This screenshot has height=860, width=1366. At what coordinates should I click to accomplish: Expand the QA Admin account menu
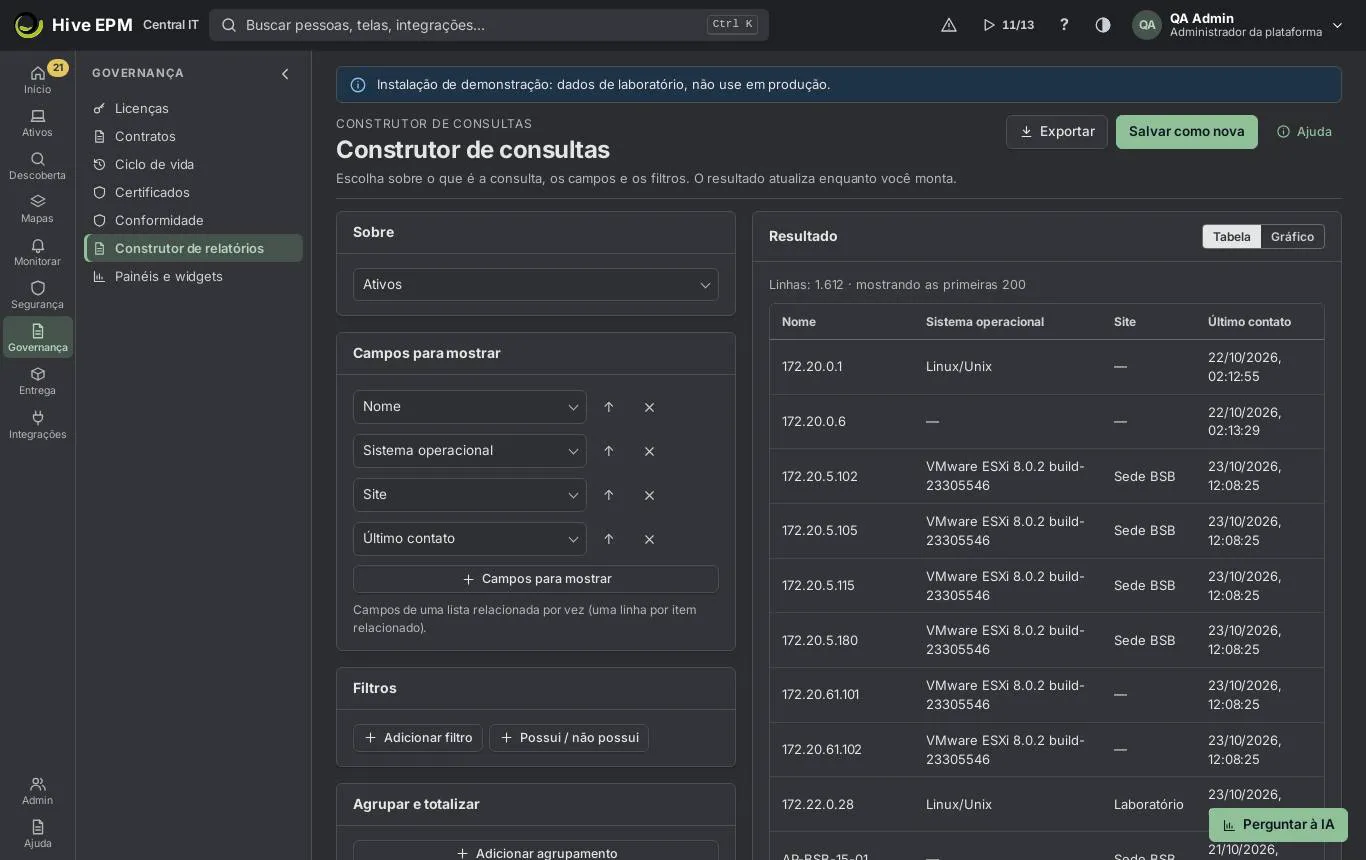[x=1238, y=25]
